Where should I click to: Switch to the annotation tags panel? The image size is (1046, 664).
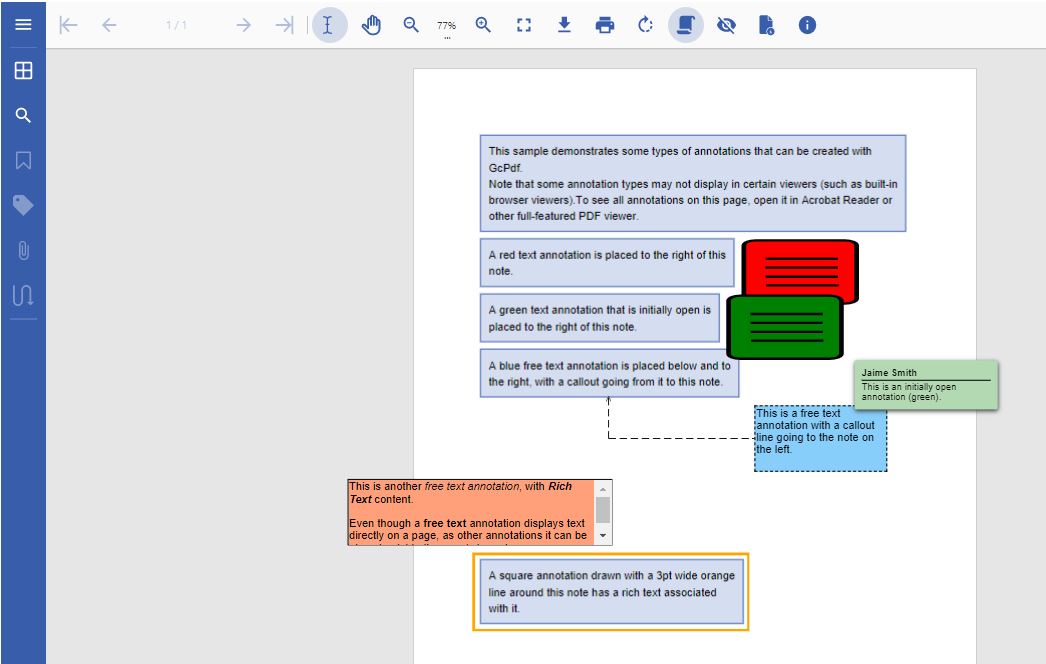[x=23, y=205]
